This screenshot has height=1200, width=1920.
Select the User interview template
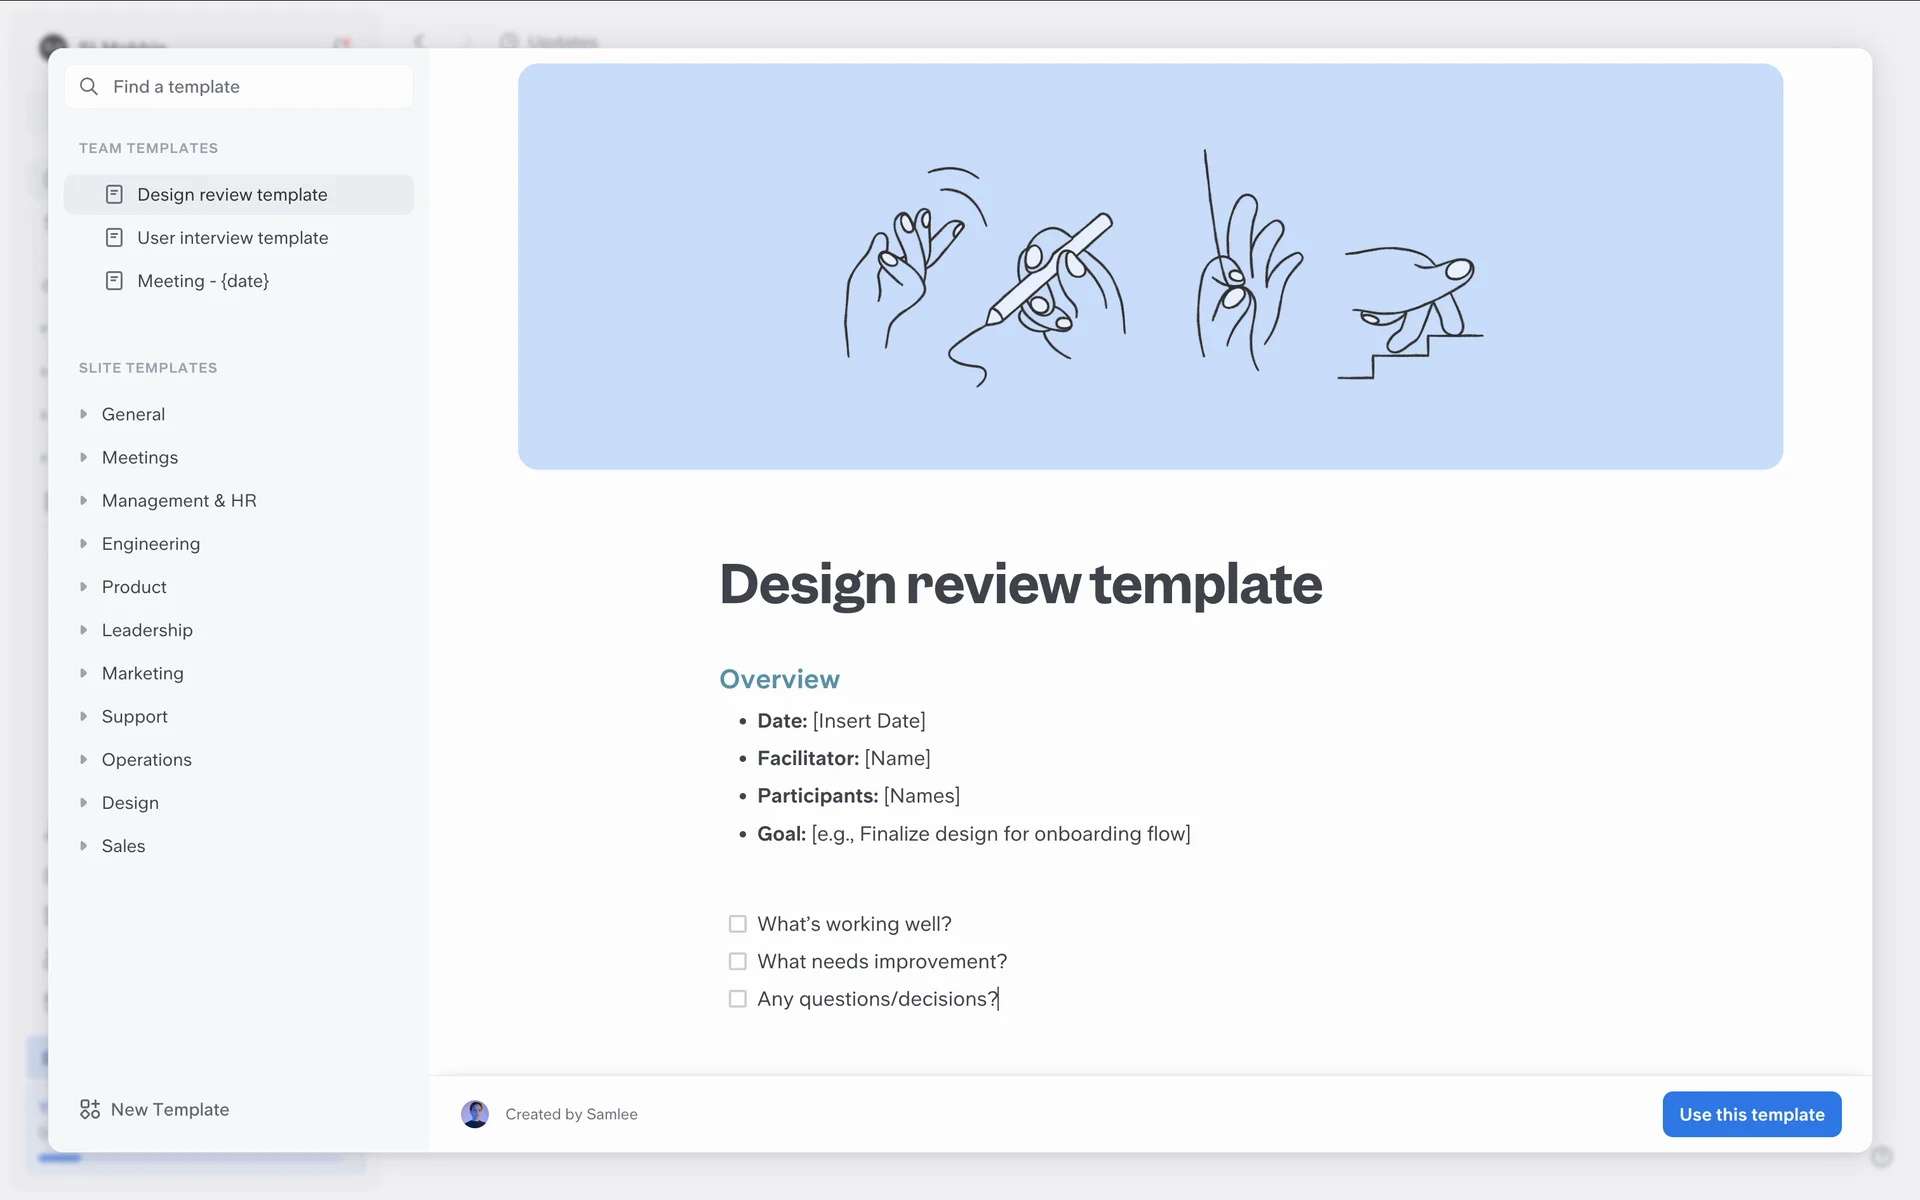pyautogui.click(x=233, y=238)
